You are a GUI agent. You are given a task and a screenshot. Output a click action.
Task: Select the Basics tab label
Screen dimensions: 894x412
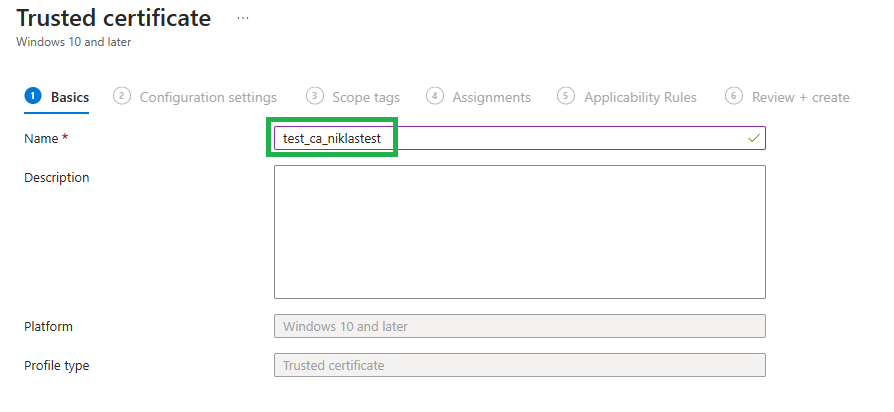tap(70, 97)
